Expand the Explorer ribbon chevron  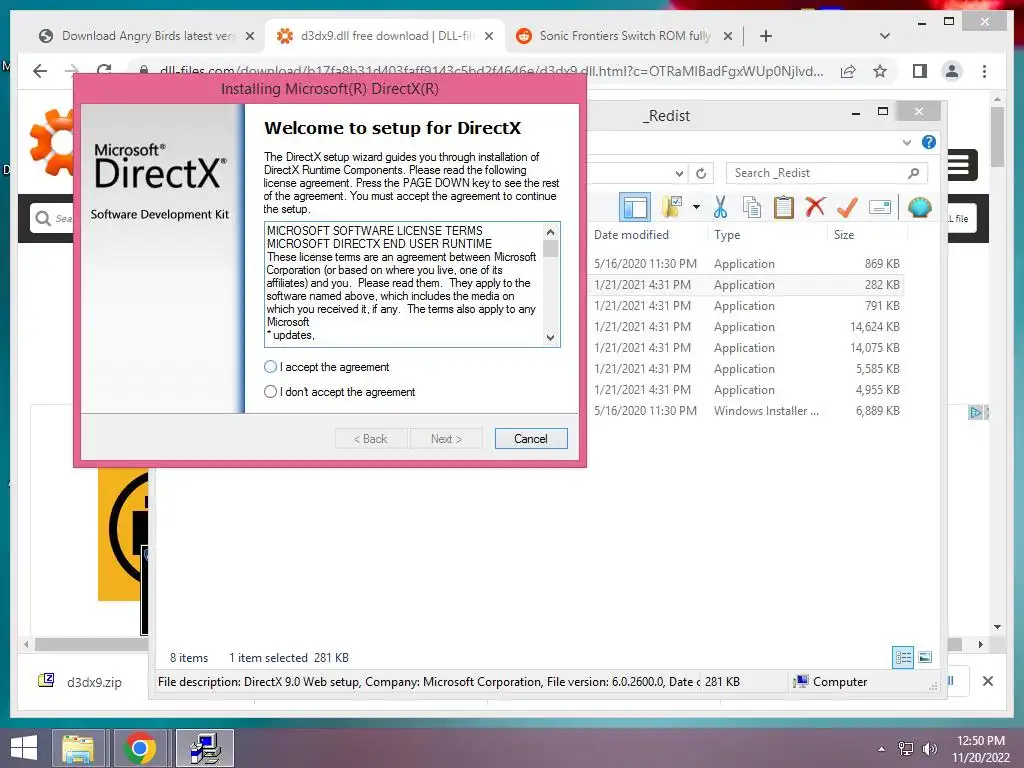point(906,142)
